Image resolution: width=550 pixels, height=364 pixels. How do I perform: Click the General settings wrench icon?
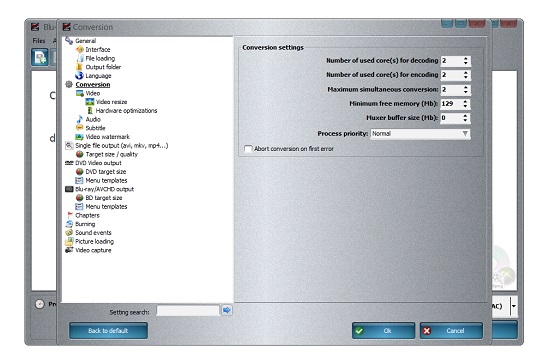pyautogui.click(x=69, y=41)
